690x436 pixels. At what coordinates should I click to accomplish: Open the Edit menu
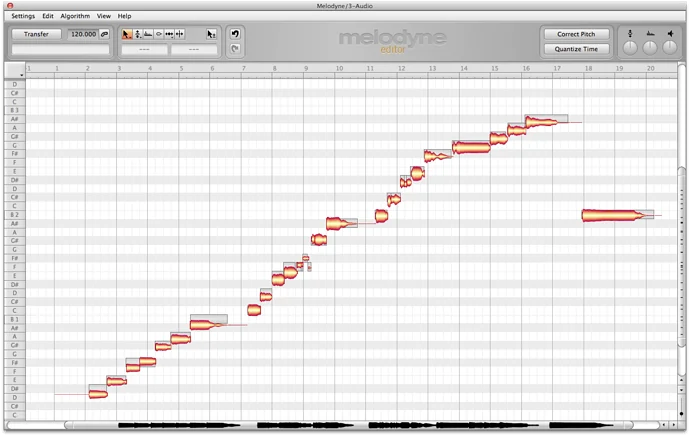pyautogui.click(x=48, y=16)
